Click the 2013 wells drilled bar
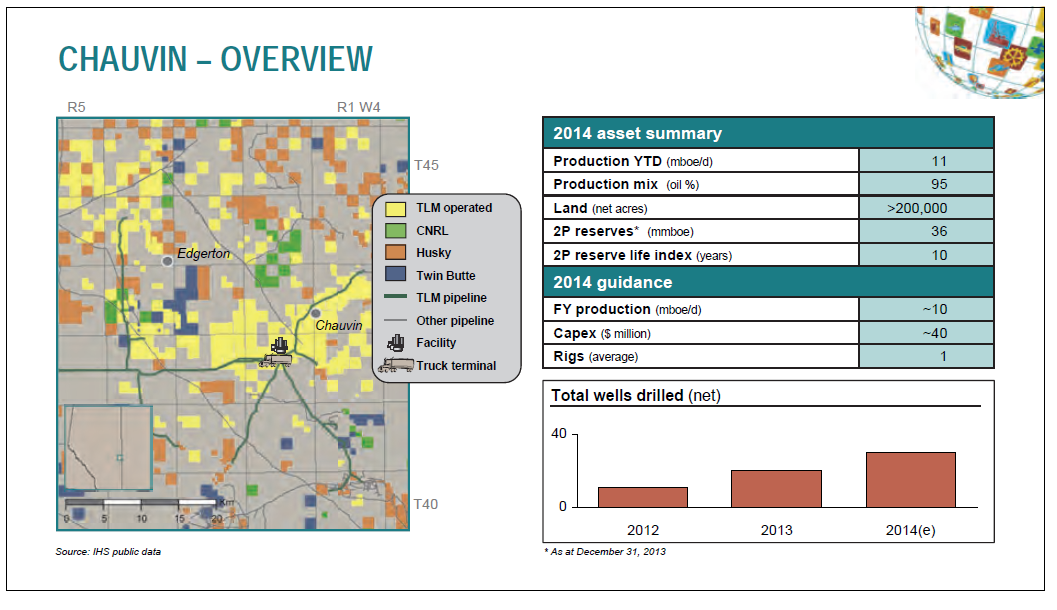This screenshot has height=610, width=1057. (x=777, y=489)
